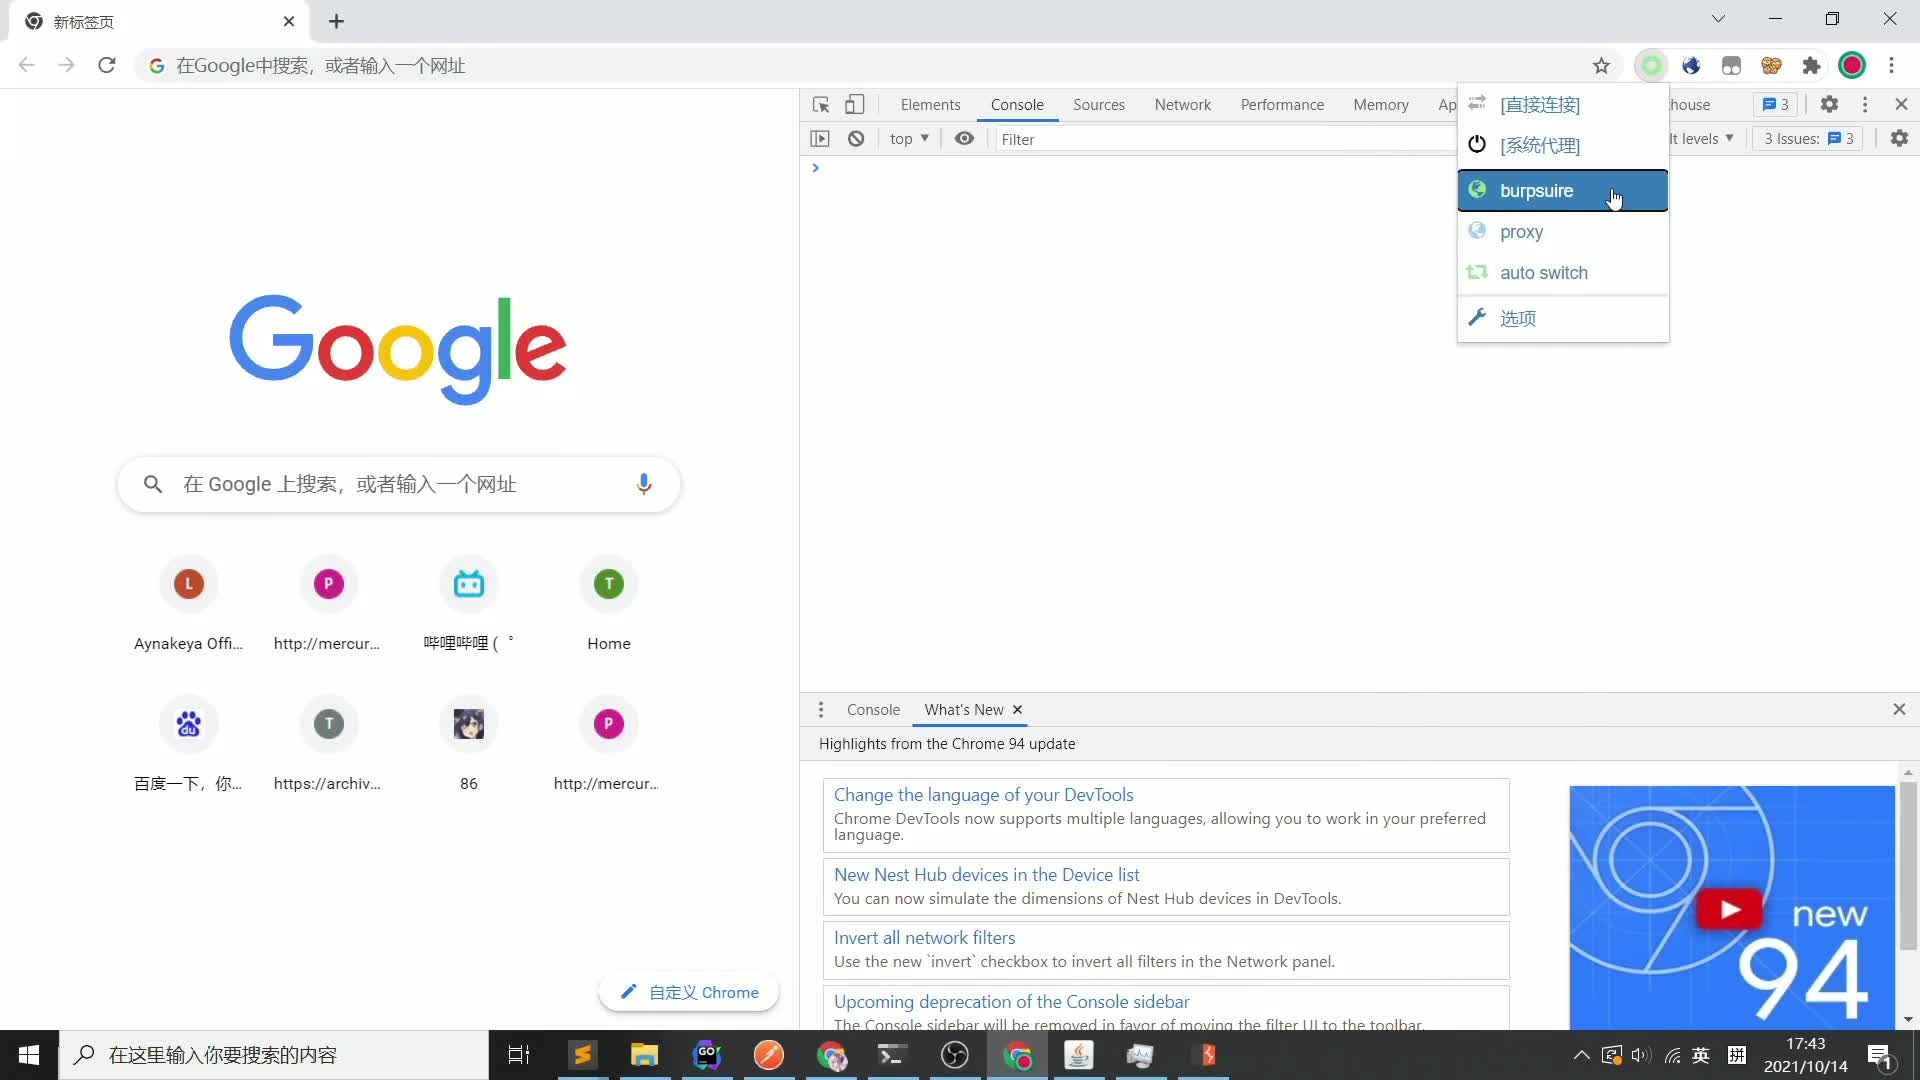Screen dimensions: 1920x1080
Task: Show hidden system tray icons
Action: (x=1581, y=1055)
